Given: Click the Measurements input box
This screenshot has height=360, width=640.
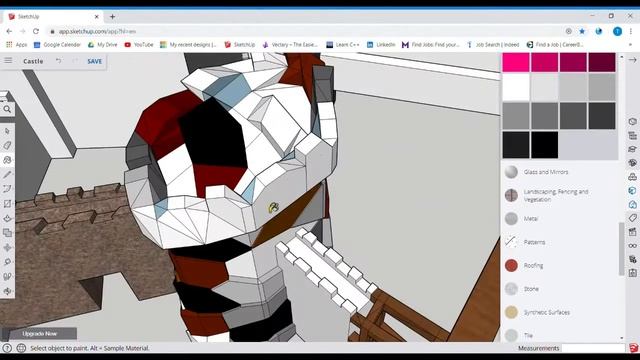Looking at the screenshot, I should pos(593,348).
